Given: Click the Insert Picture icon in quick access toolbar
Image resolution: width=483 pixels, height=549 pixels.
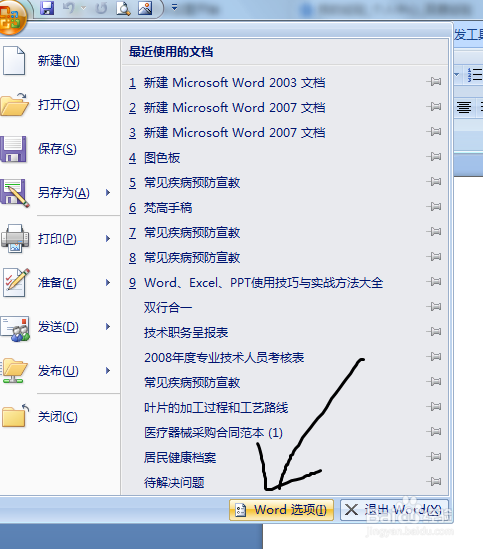Looking at the screenshot, I should (x=145, y=8).
